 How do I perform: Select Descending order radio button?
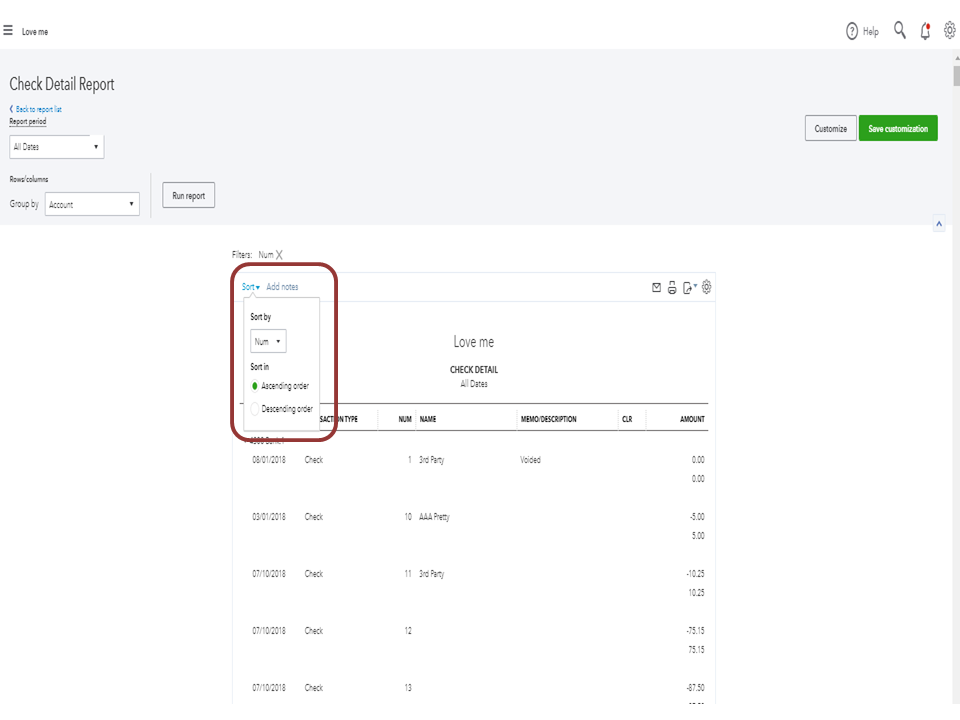pyautogui.click(x=255, y=408)
